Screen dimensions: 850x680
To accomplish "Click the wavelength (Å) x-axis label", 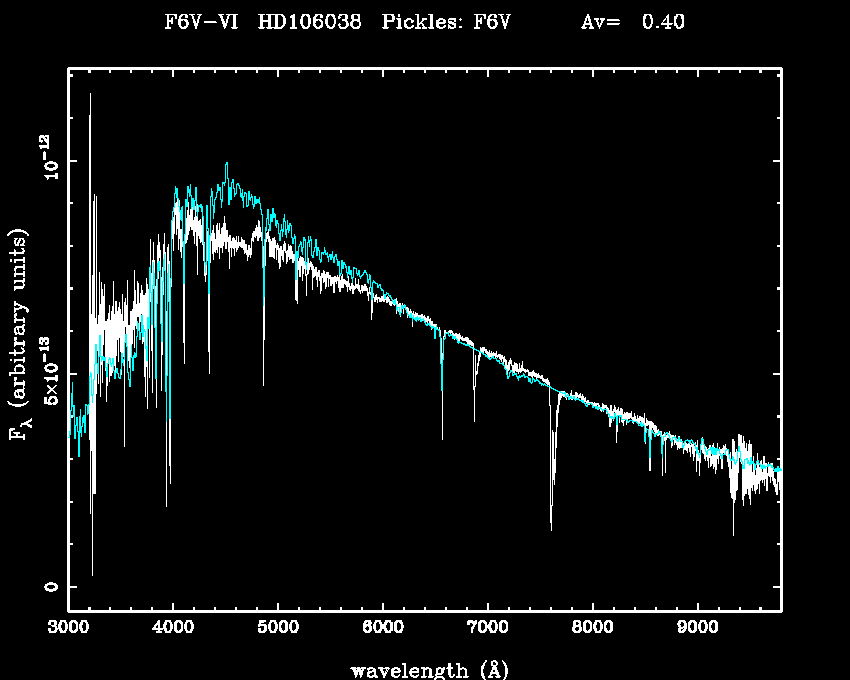I will 423,669.
